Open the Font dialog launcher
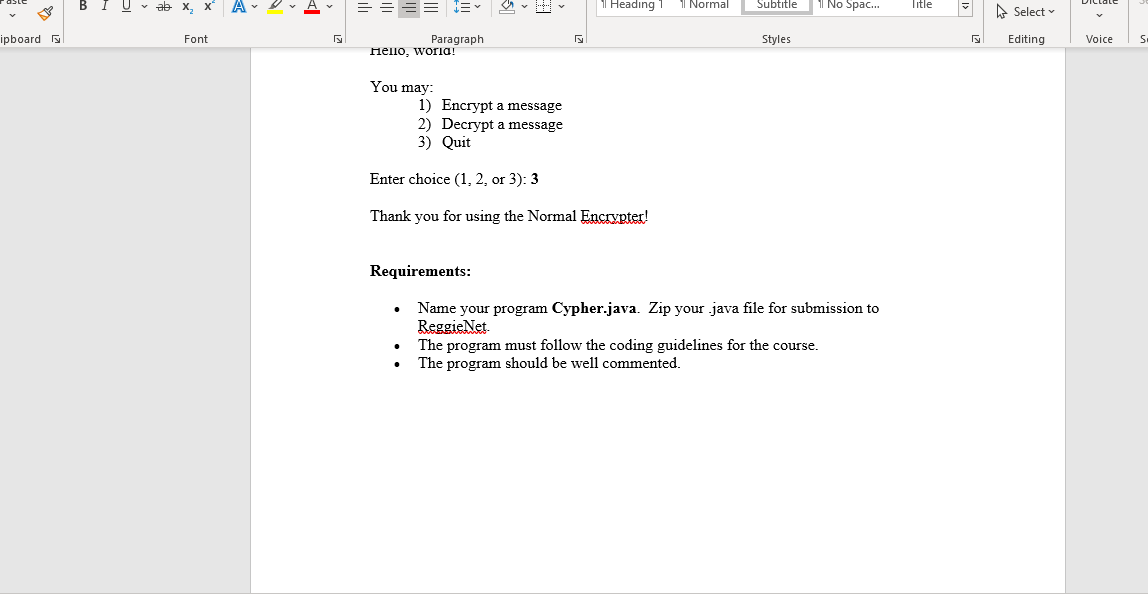The width and height of the screenshot is (1148, 594). point(338,38)
